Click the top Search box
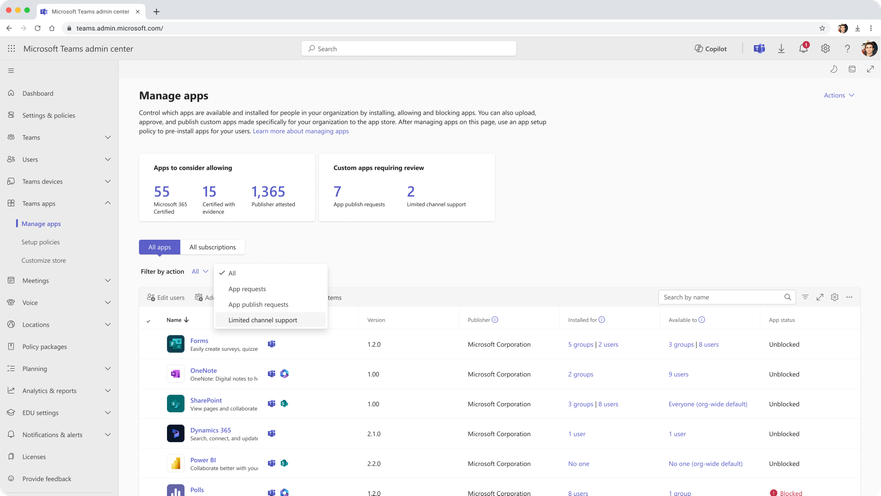The width and height of the screenshot is (881, 496). click(x=409, y=49)
